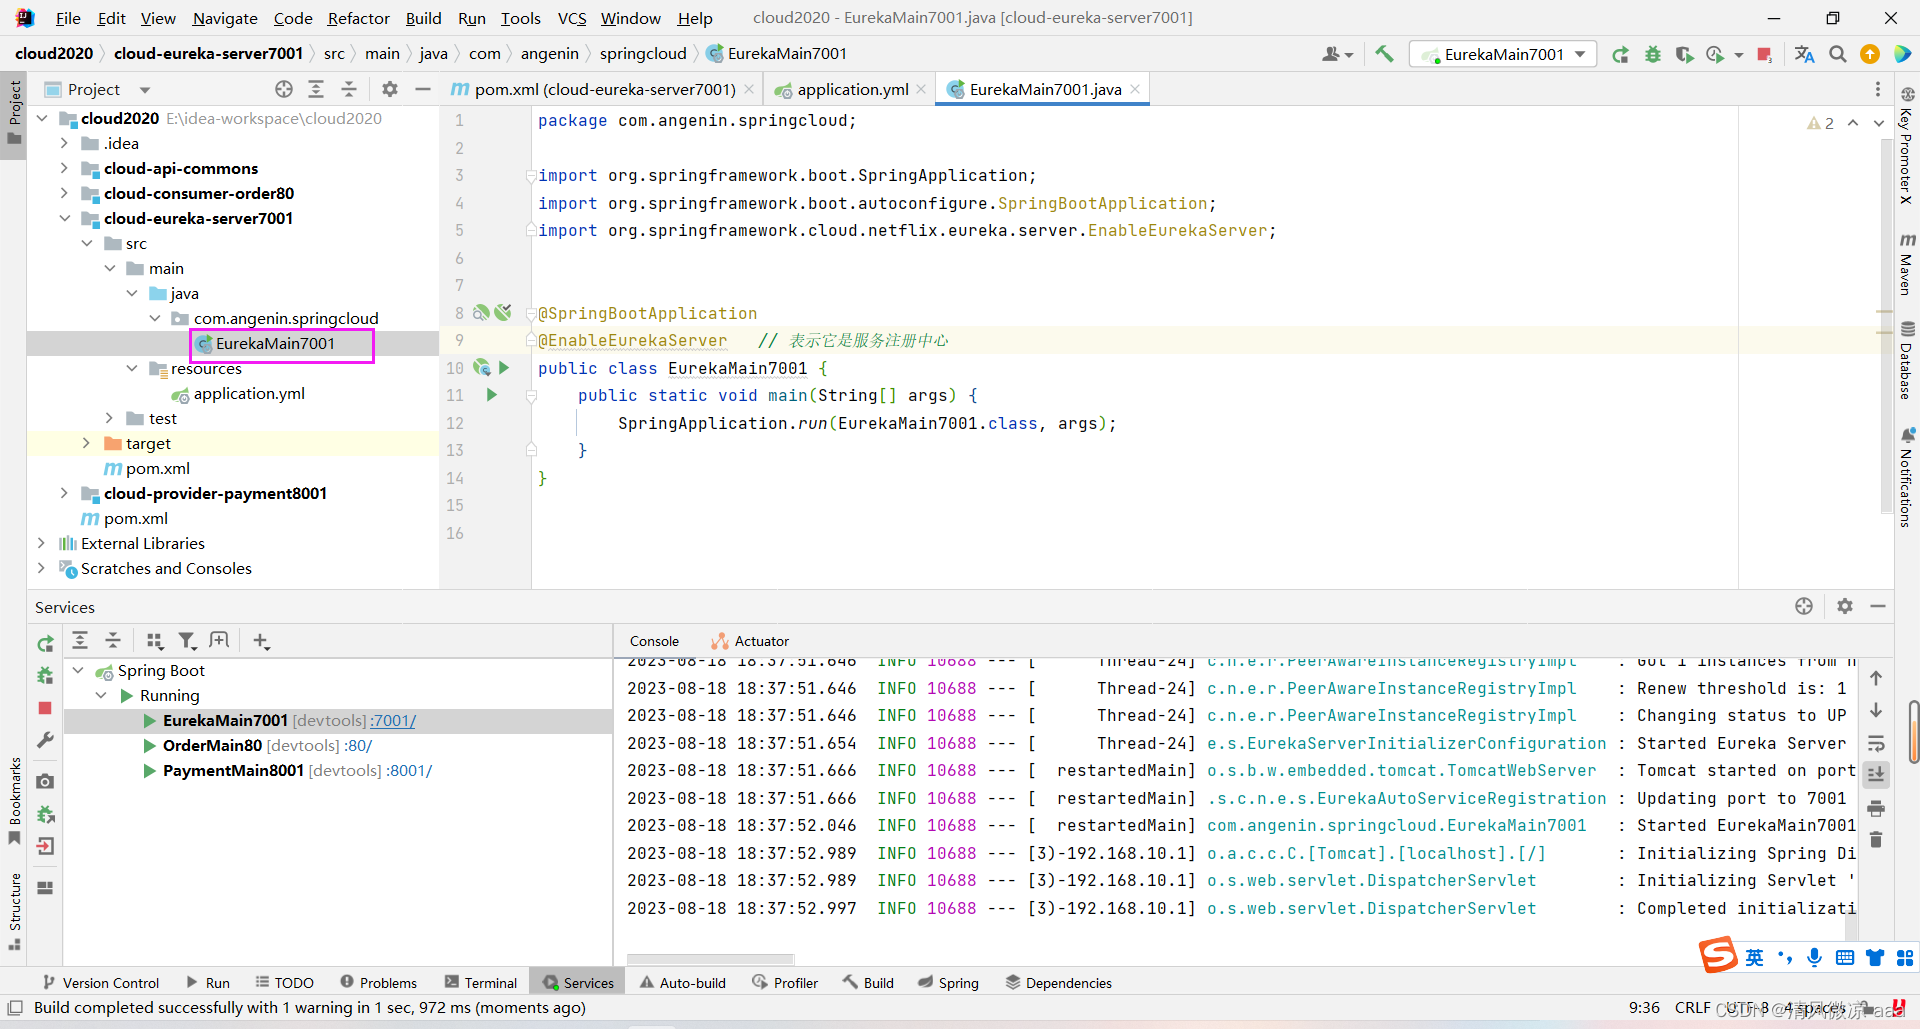Toggle Database tool window on right
The height and width of the screenshot is (1029, 1920).
coord(1906,361)
